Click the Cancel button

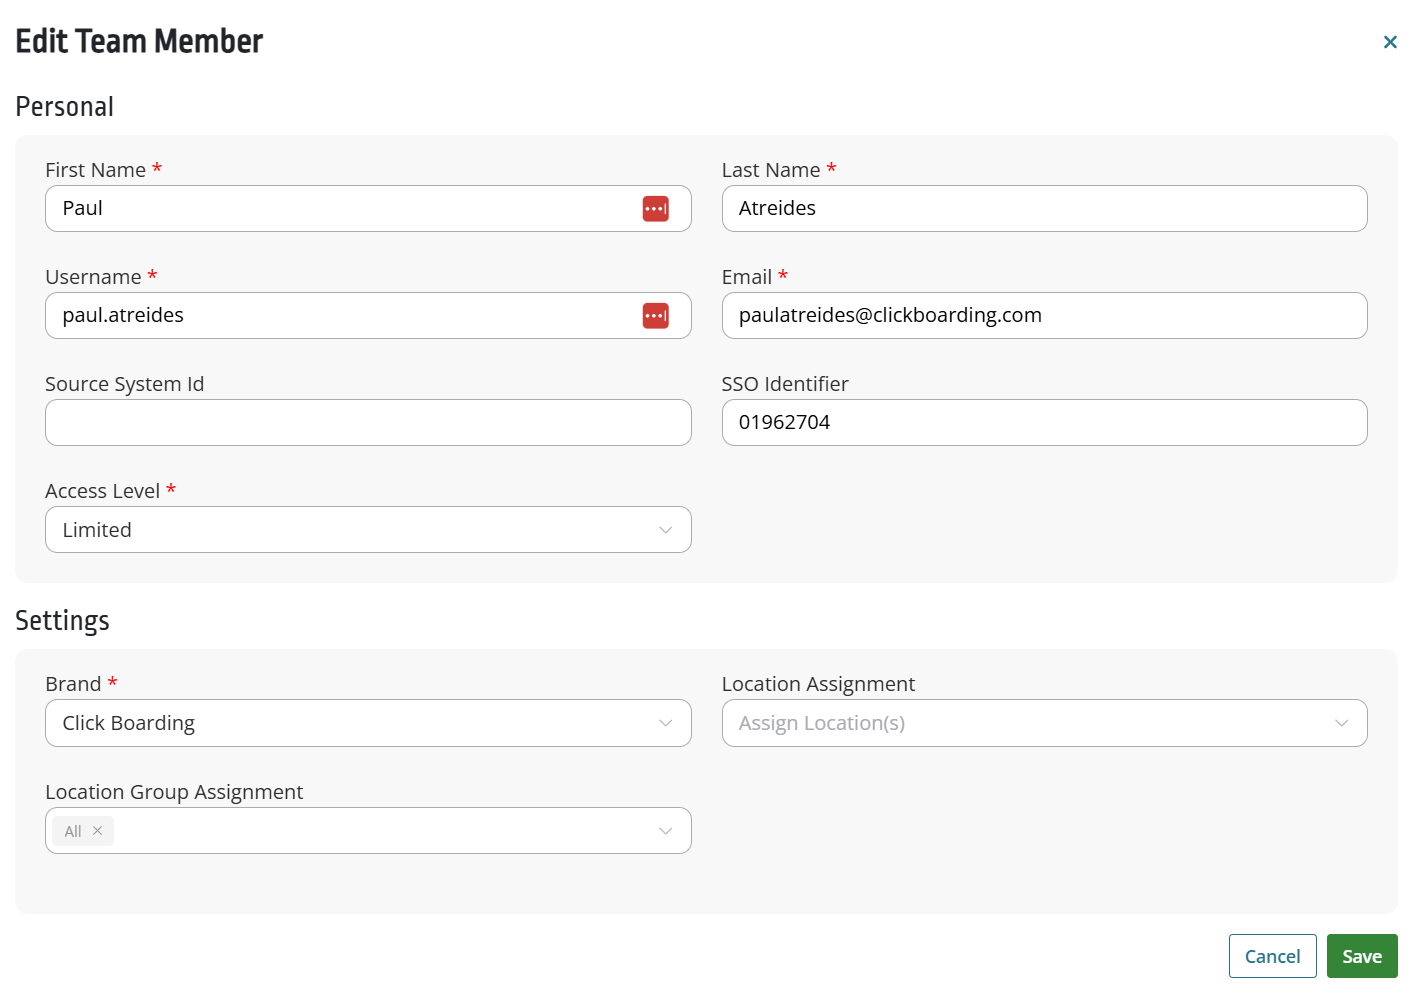tap(1273, 956)
